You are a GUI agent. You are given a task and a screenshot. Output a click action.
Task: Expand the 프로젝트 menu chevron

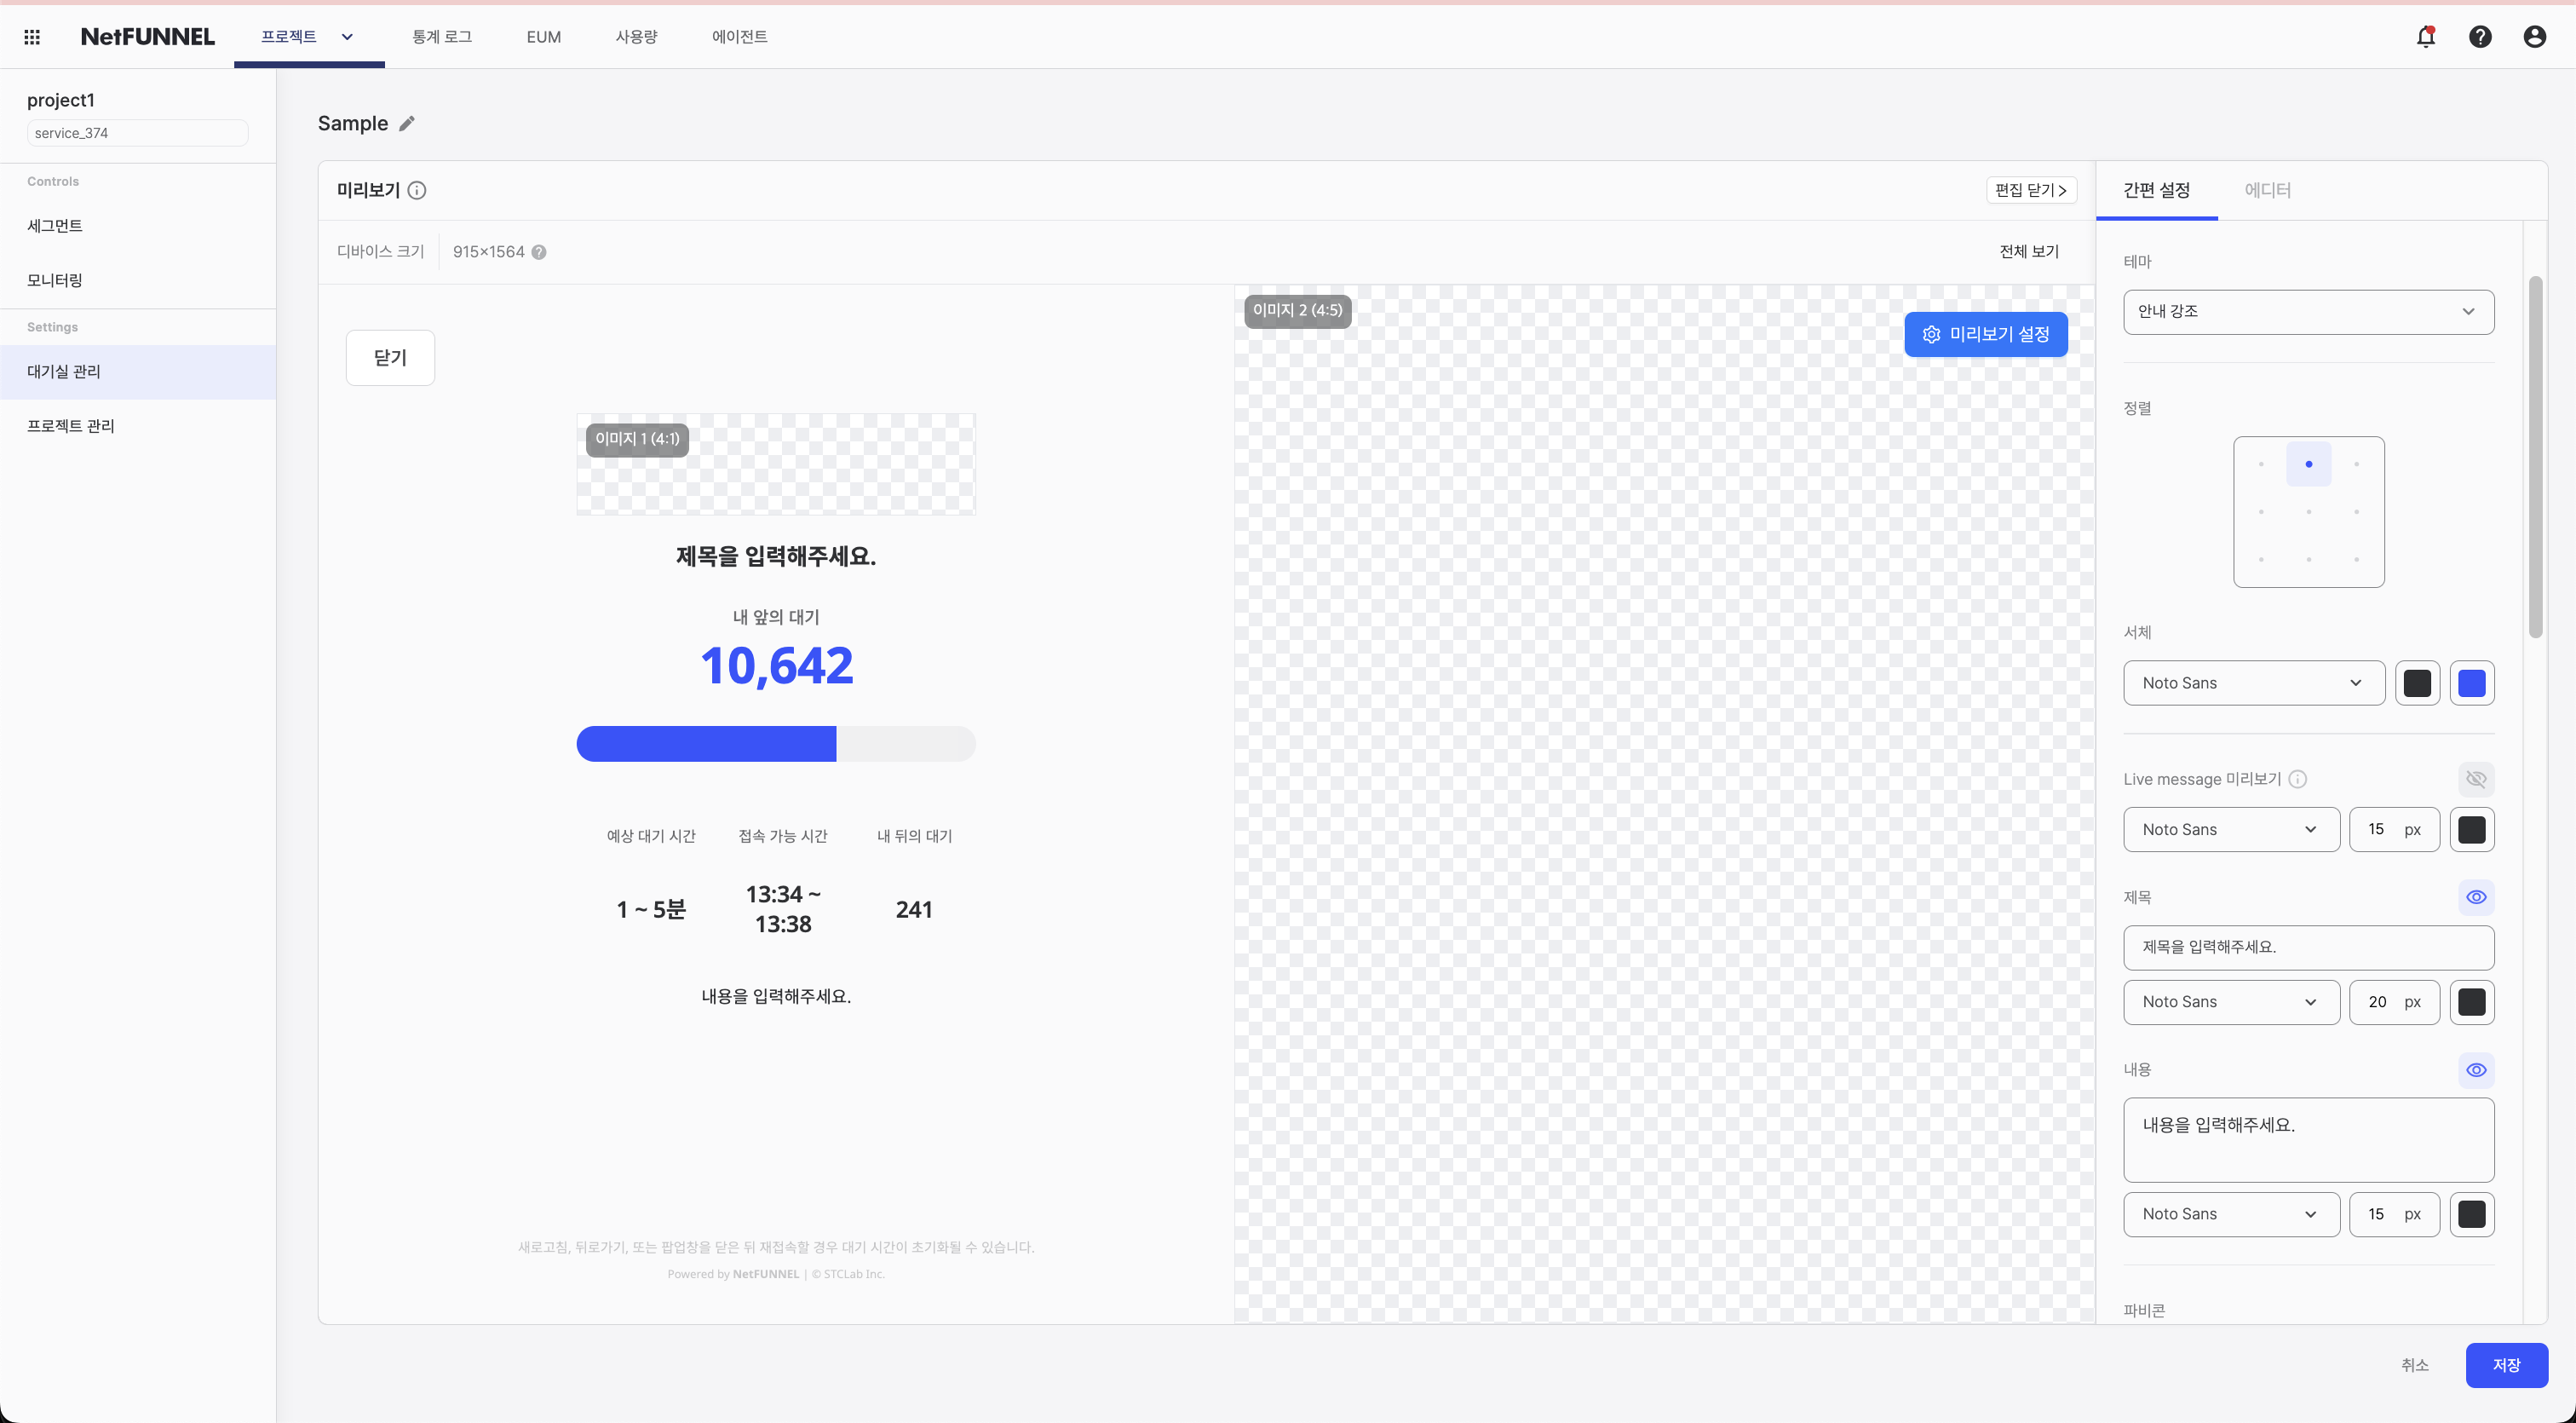click(x=347, y=37)
